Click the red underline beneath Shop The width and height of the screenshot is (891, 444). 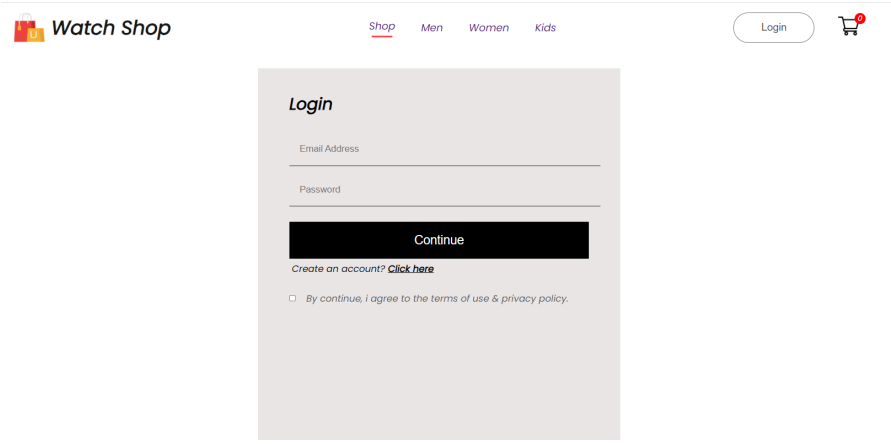tap(382, 36)
